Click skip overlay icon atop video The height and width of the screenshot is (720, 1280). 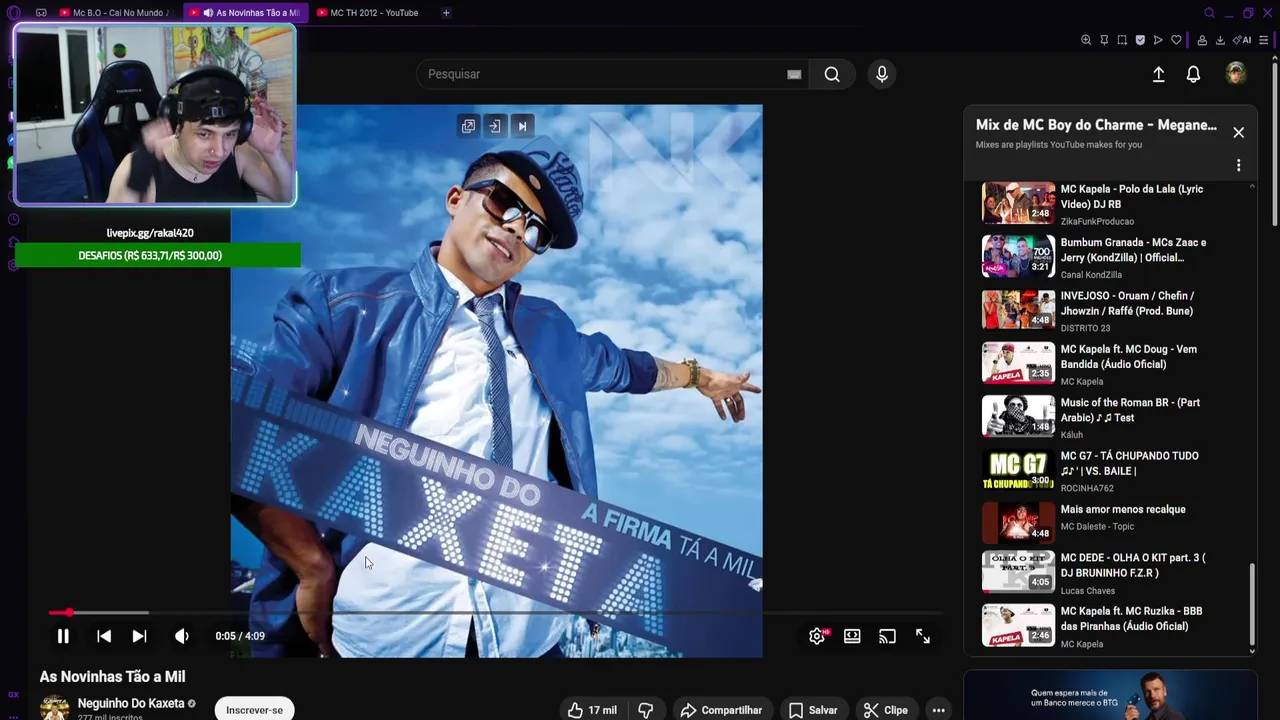pyautogui.click(x=522, y=126)
